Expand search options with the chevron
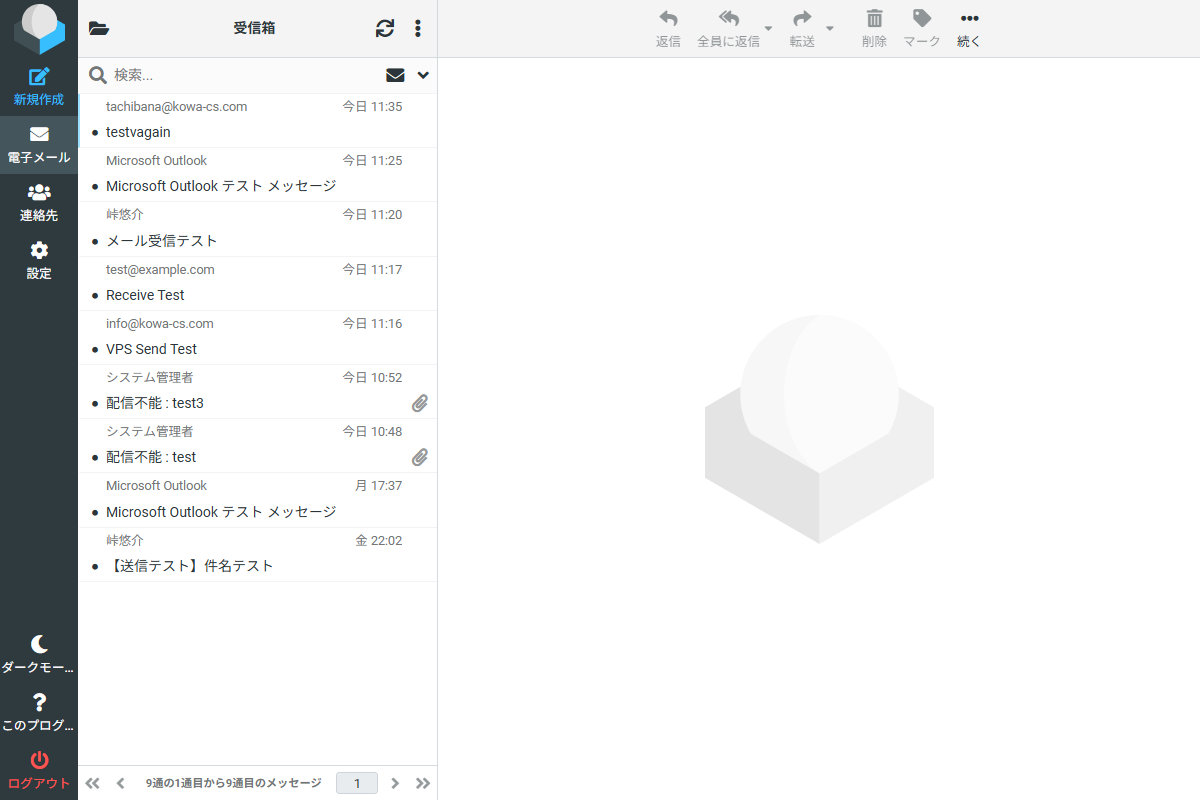 pos(422,75)
